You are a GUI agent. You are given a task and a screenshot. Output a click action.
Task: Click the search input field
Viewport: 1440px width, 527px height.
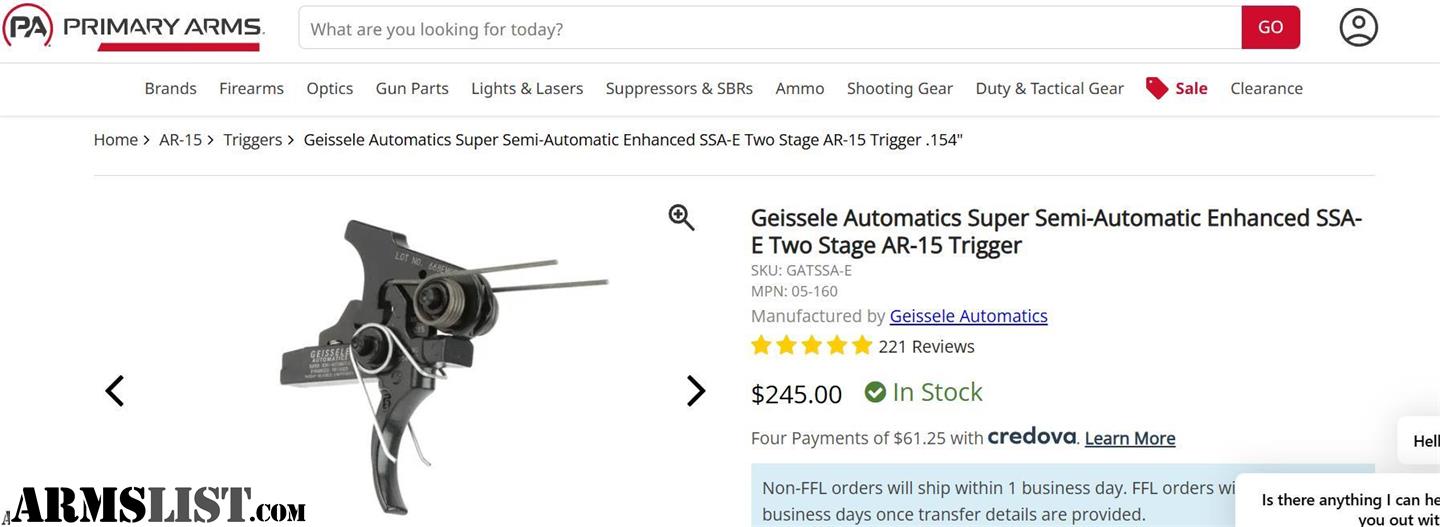click(770, 28)
